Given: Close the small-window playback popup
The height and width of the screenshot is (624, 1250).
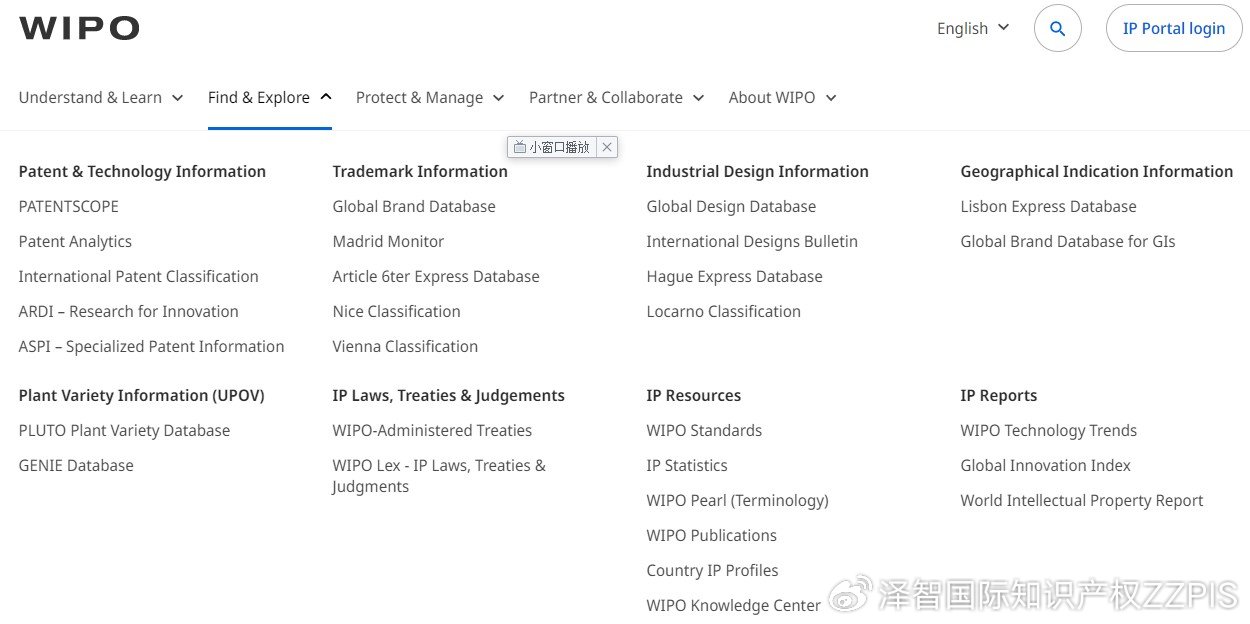Looking at the screenshot, I should pos(607,147).
